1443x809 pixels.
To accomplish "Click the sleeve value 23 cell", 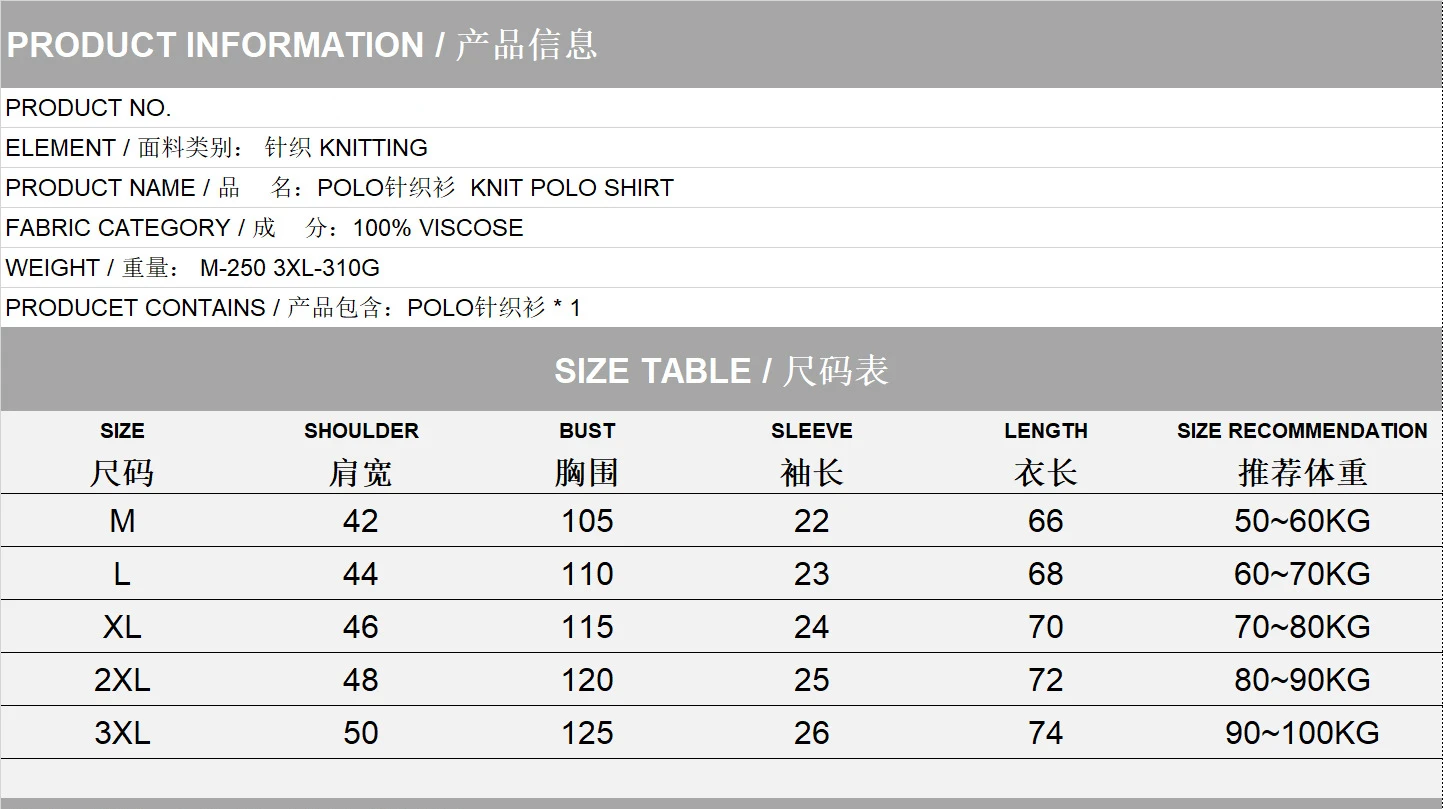I will coord(811,574).
